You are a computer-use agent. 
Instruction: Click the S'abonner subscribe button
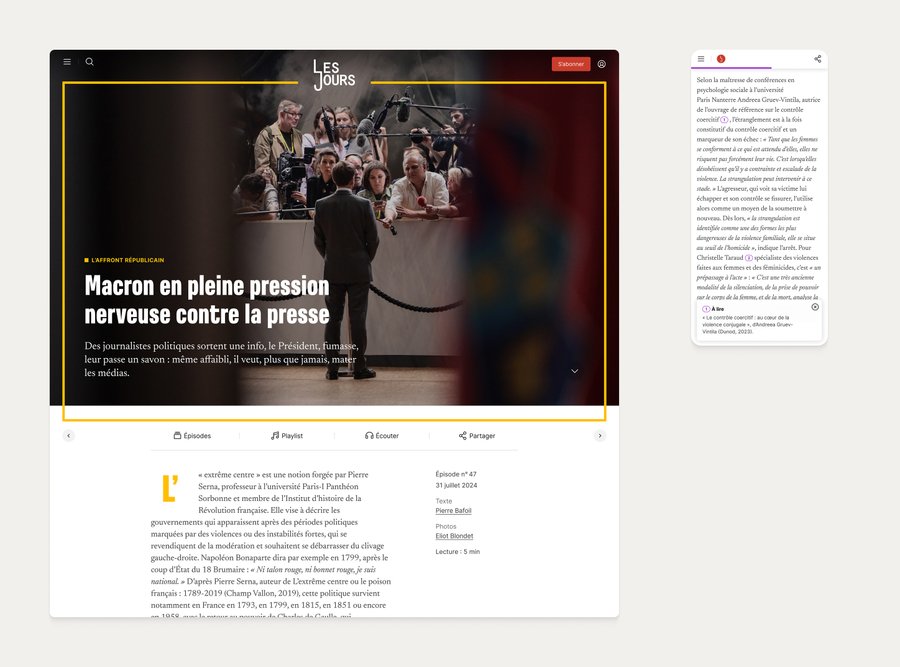pos(571,64)
